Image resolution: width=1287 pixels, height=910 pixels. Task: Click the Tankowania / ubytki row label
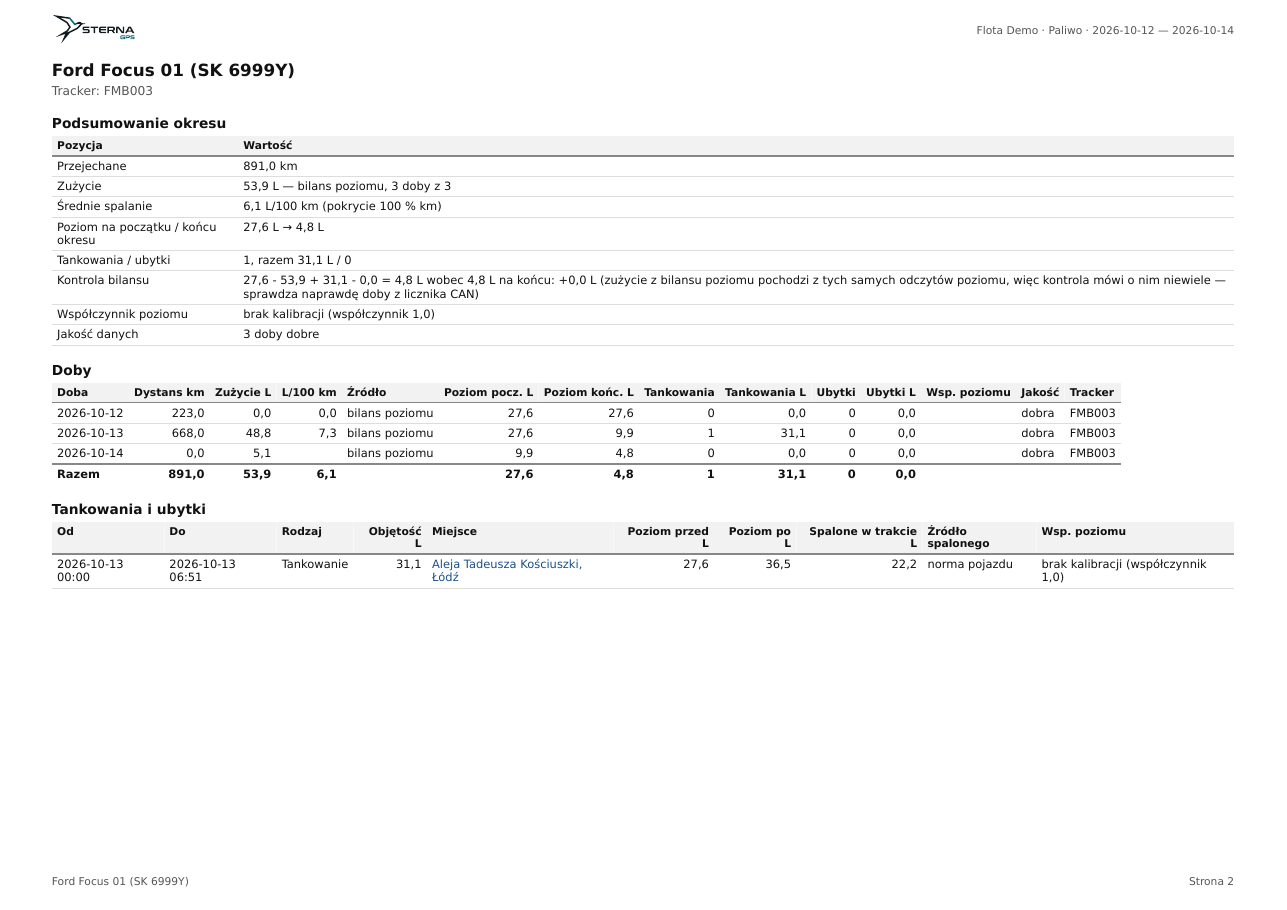click(x=113, y=260)
